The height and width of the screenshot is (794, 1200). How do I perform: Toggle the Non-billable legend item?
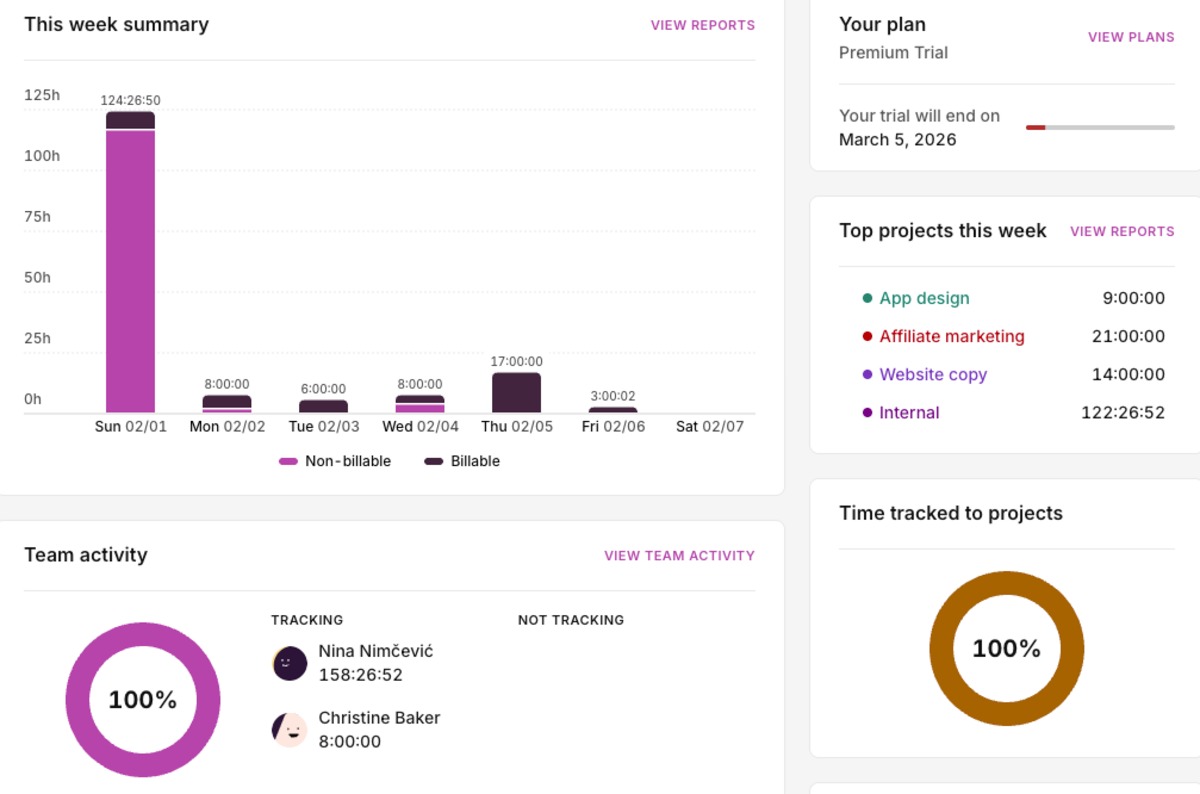(335, 461)
